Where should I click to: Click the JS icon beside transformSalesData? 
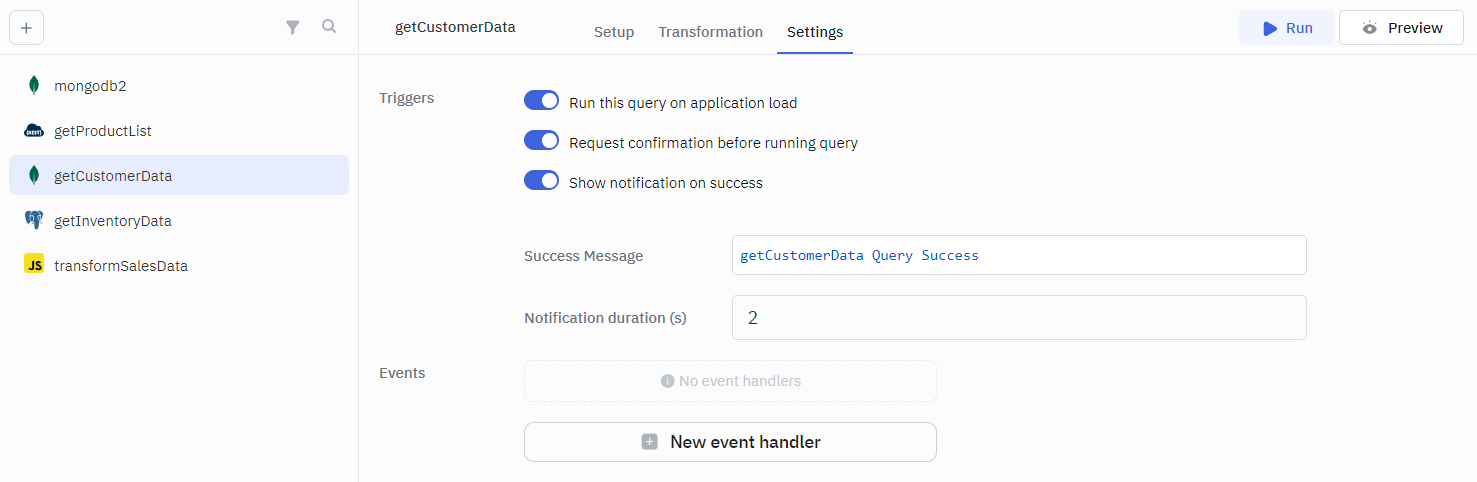(34, 265)
